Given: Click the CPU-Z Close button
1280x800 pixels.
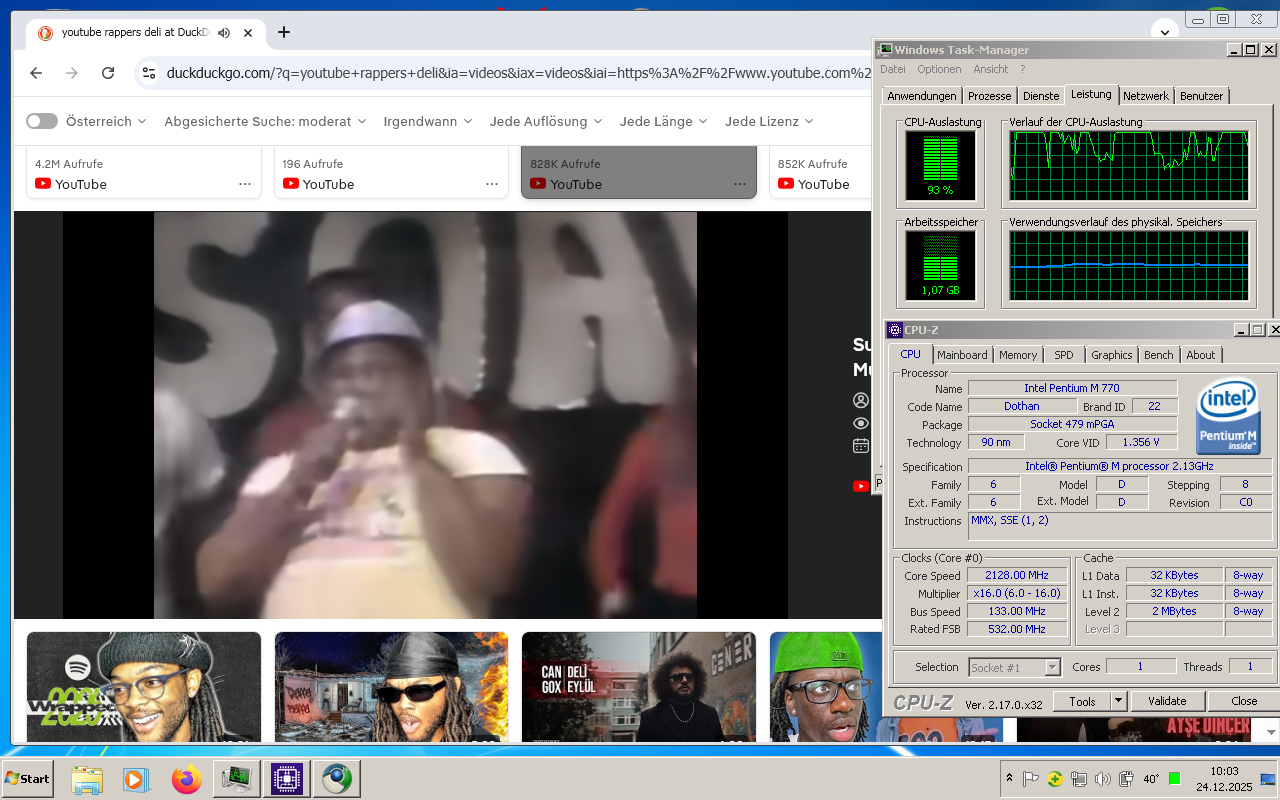Looking at the screenshot, I should 1244,701.
